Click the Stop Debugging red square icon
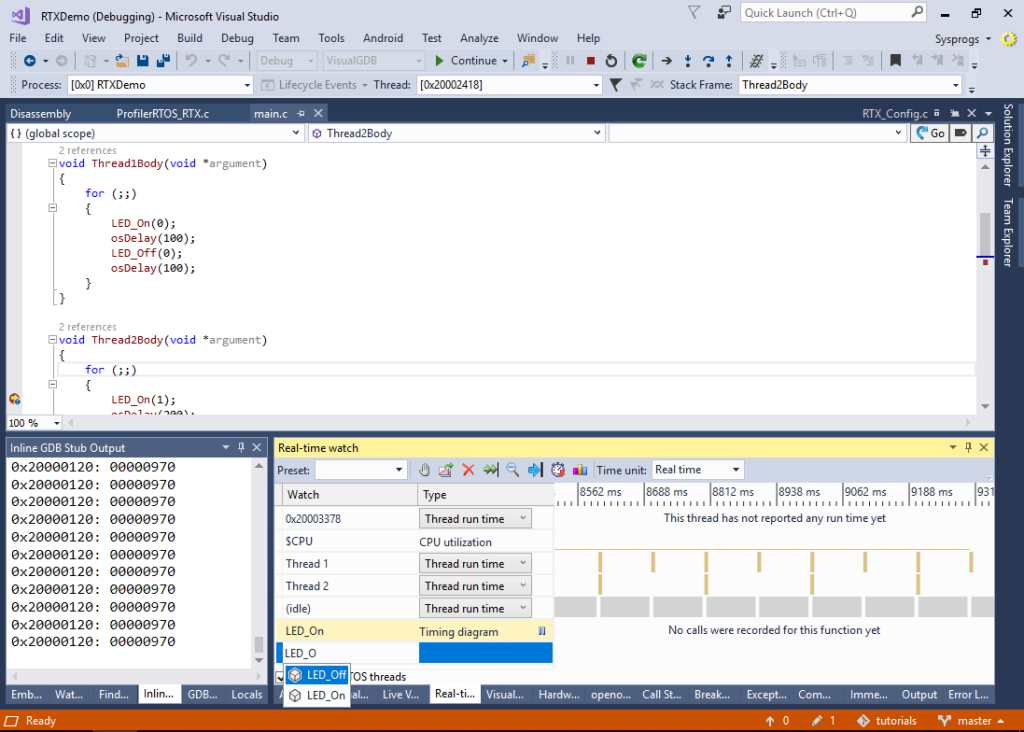 [590, 61]
